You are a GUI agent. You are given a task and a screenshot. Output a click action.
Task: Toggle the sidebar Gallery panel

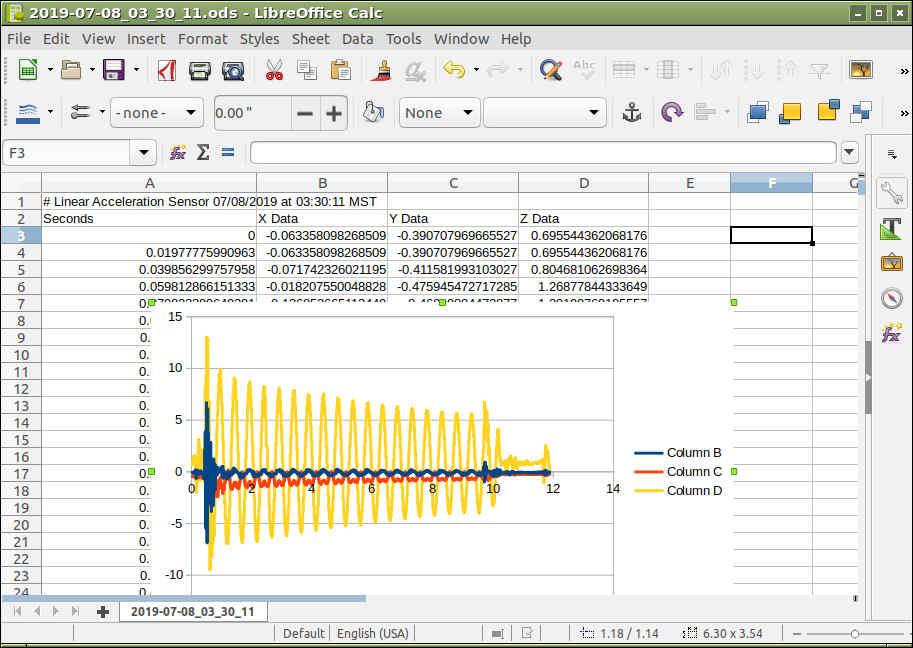point(891,263)
